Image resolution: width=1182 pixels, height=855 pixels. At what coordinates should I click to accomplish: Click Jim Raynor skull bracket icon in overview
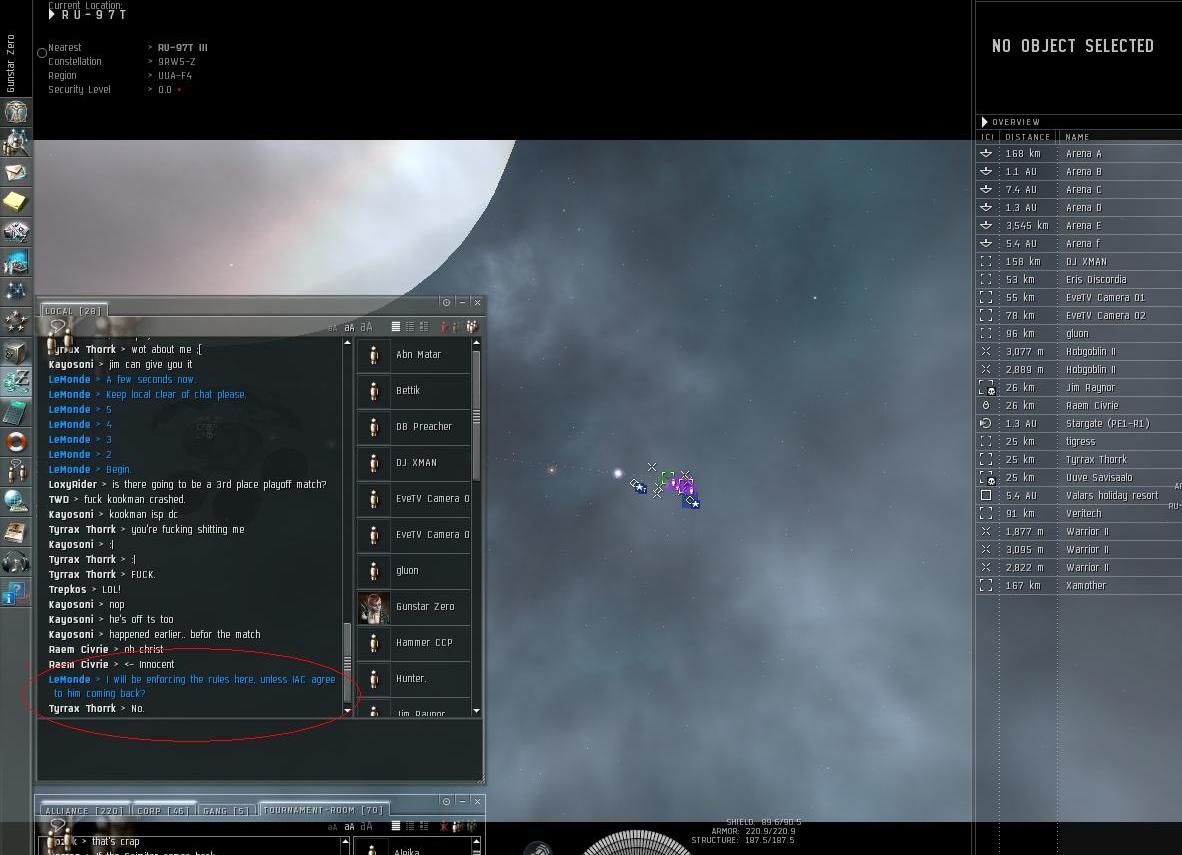(x=986, y=388)
